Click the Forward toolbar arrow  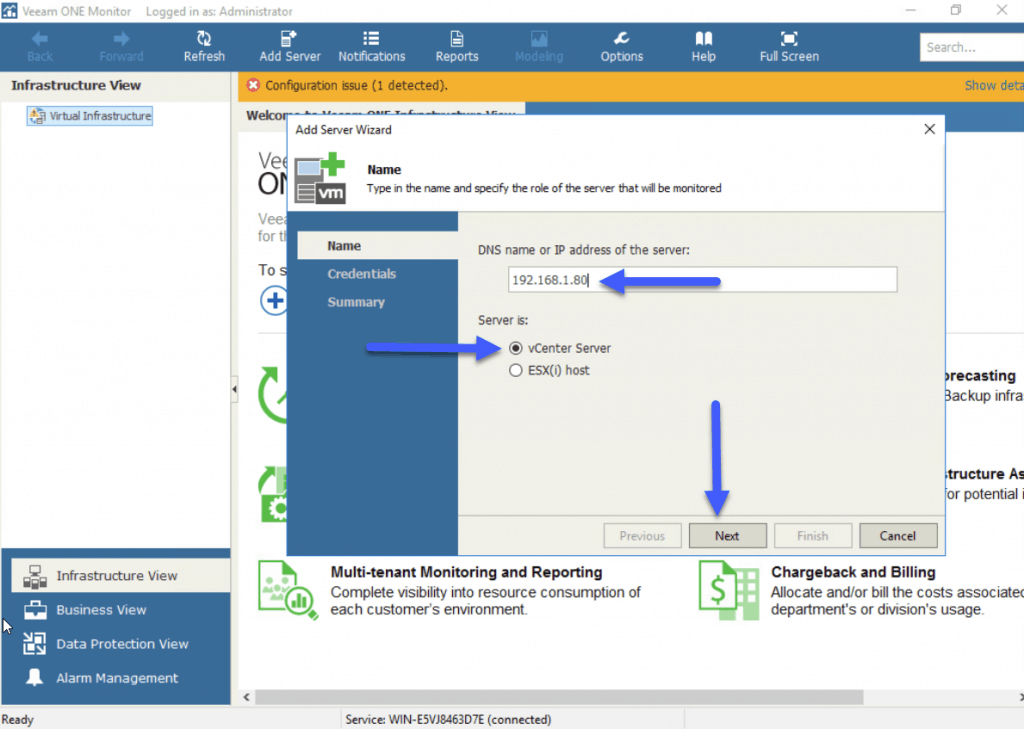click(x=121, y=47)
